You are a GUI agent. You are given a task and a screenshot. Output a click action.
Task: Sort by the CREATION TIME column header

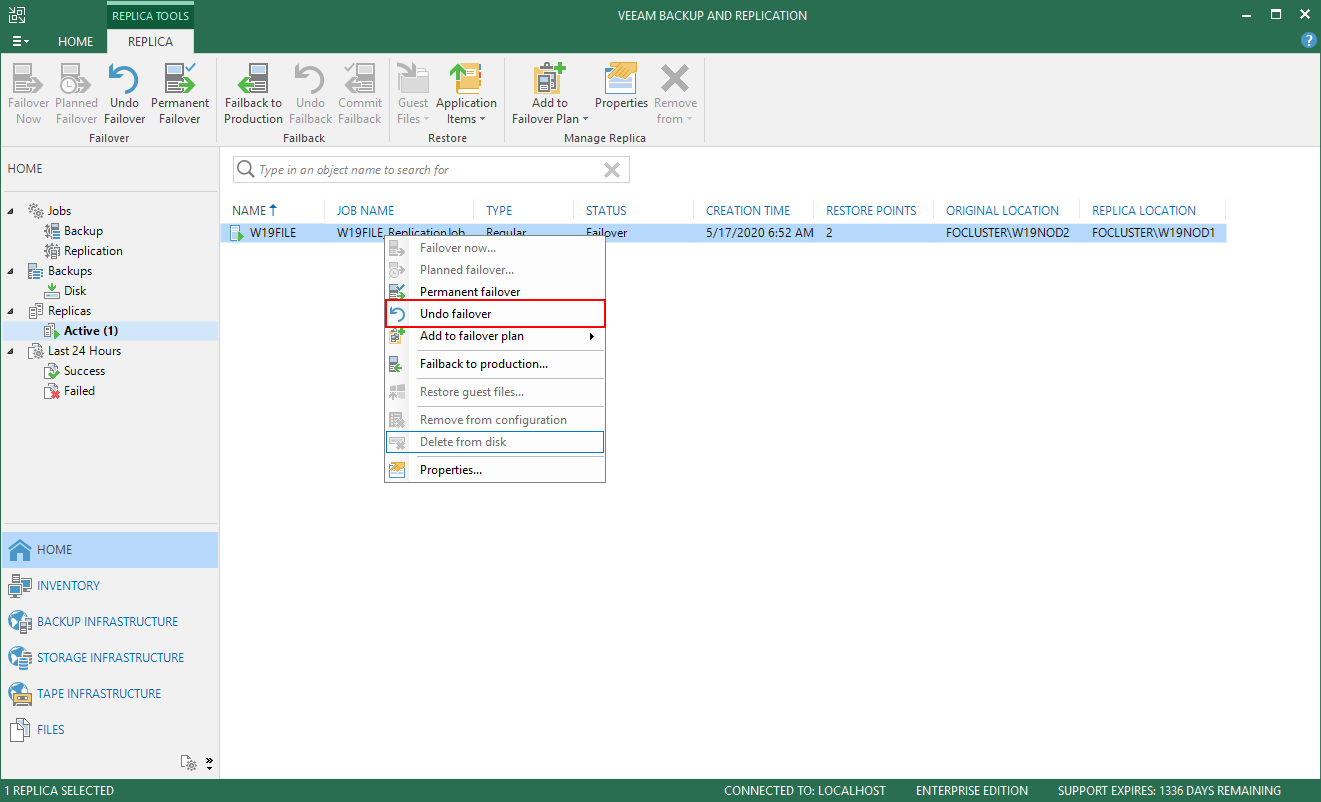pos(748,211)
